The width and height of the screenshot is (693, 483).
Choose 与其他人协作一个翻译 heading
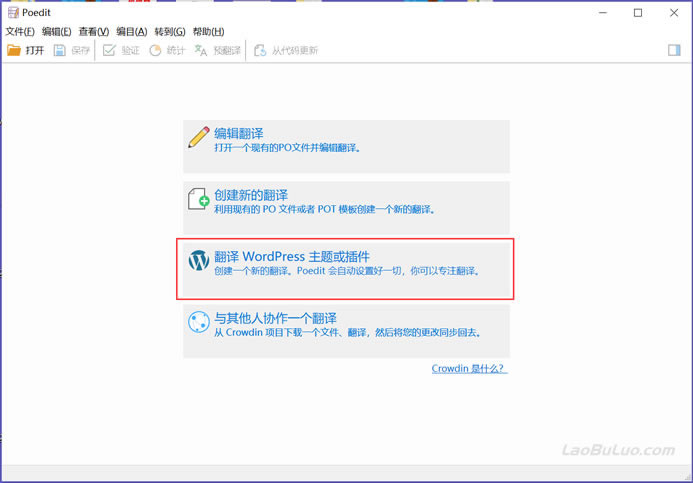click(275, 318)
